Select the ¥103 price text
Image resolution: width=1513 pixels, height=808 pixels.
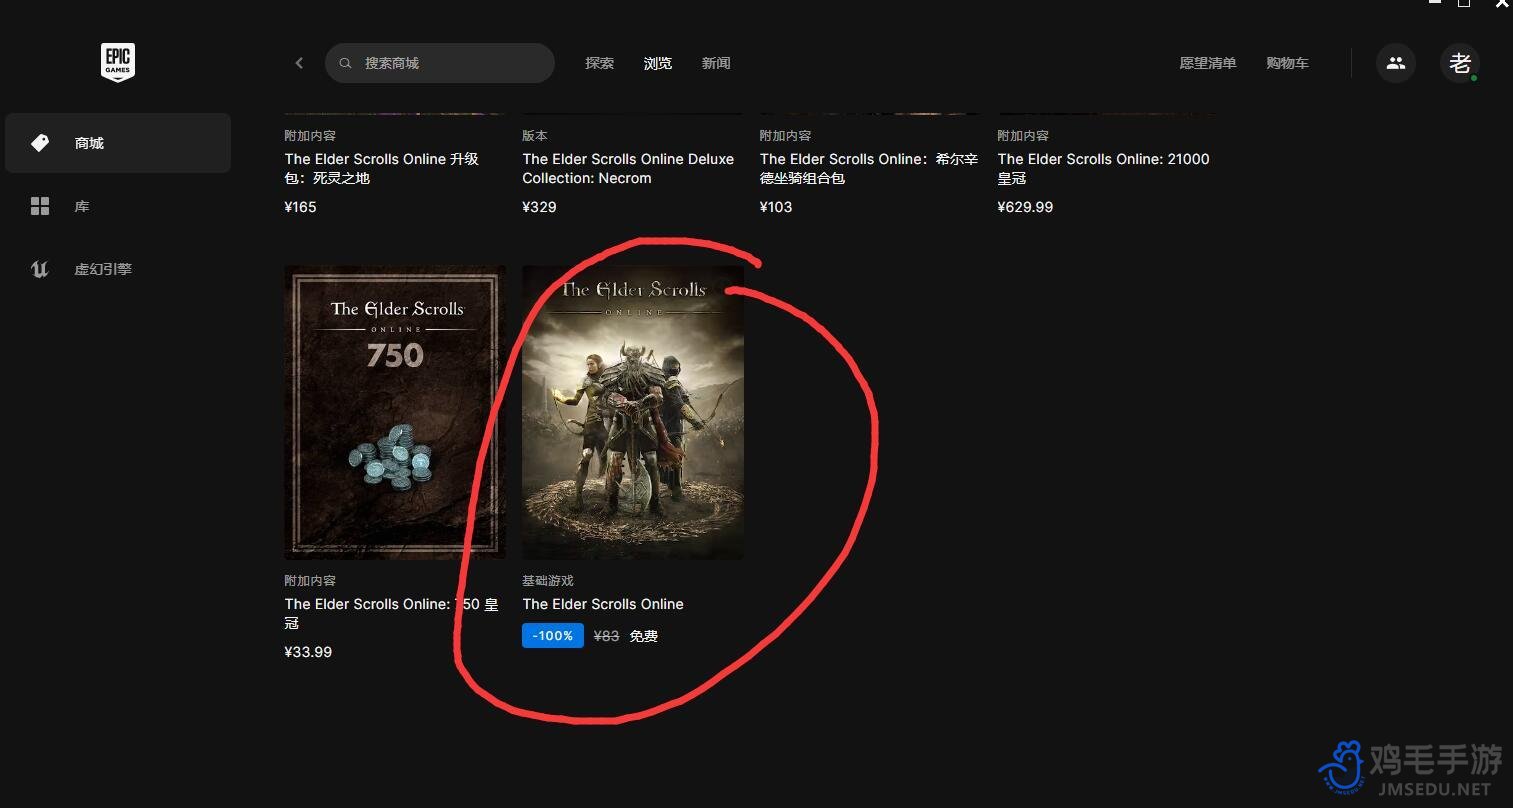[776, 207]
